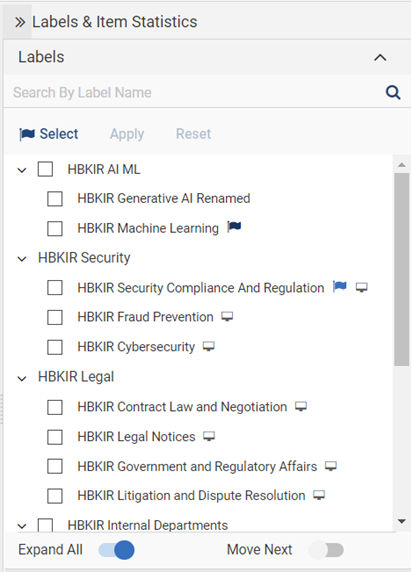
Task: Collapse the Labels section with the caret
Action: (x=380, y=58)
